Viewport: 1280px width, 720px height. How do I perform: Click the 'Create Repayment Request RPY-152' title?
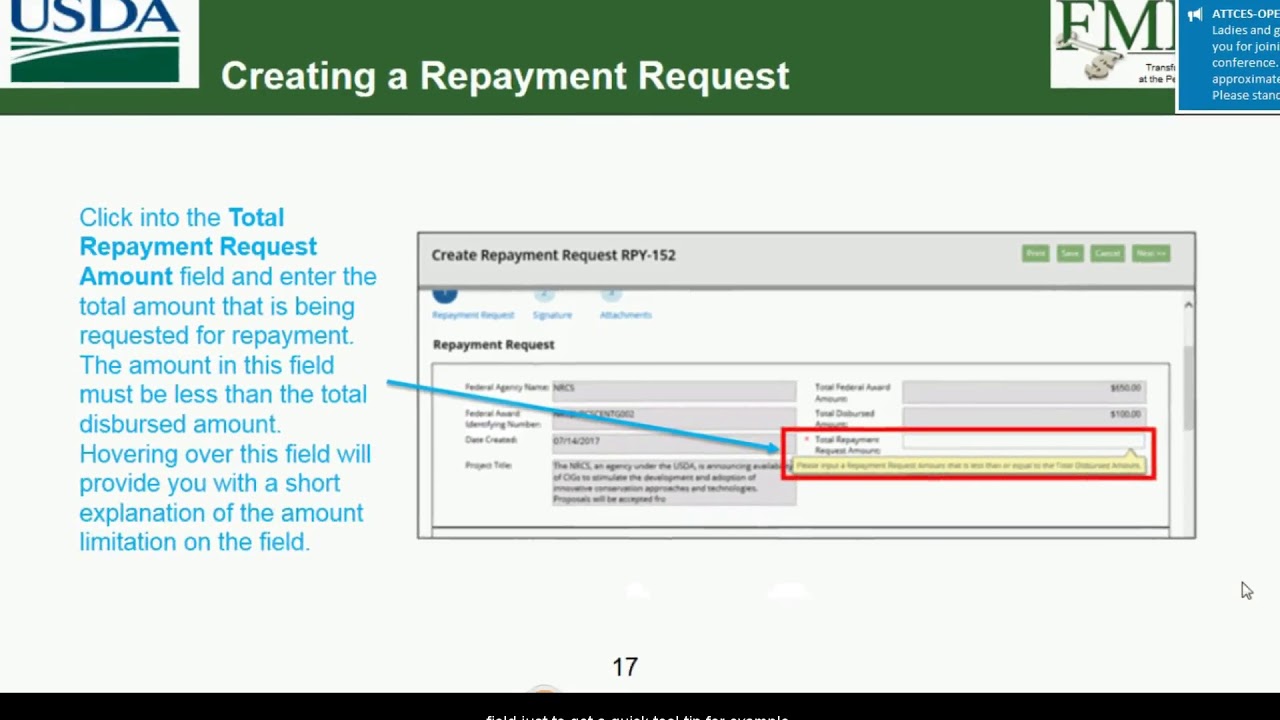click(553, 255)
